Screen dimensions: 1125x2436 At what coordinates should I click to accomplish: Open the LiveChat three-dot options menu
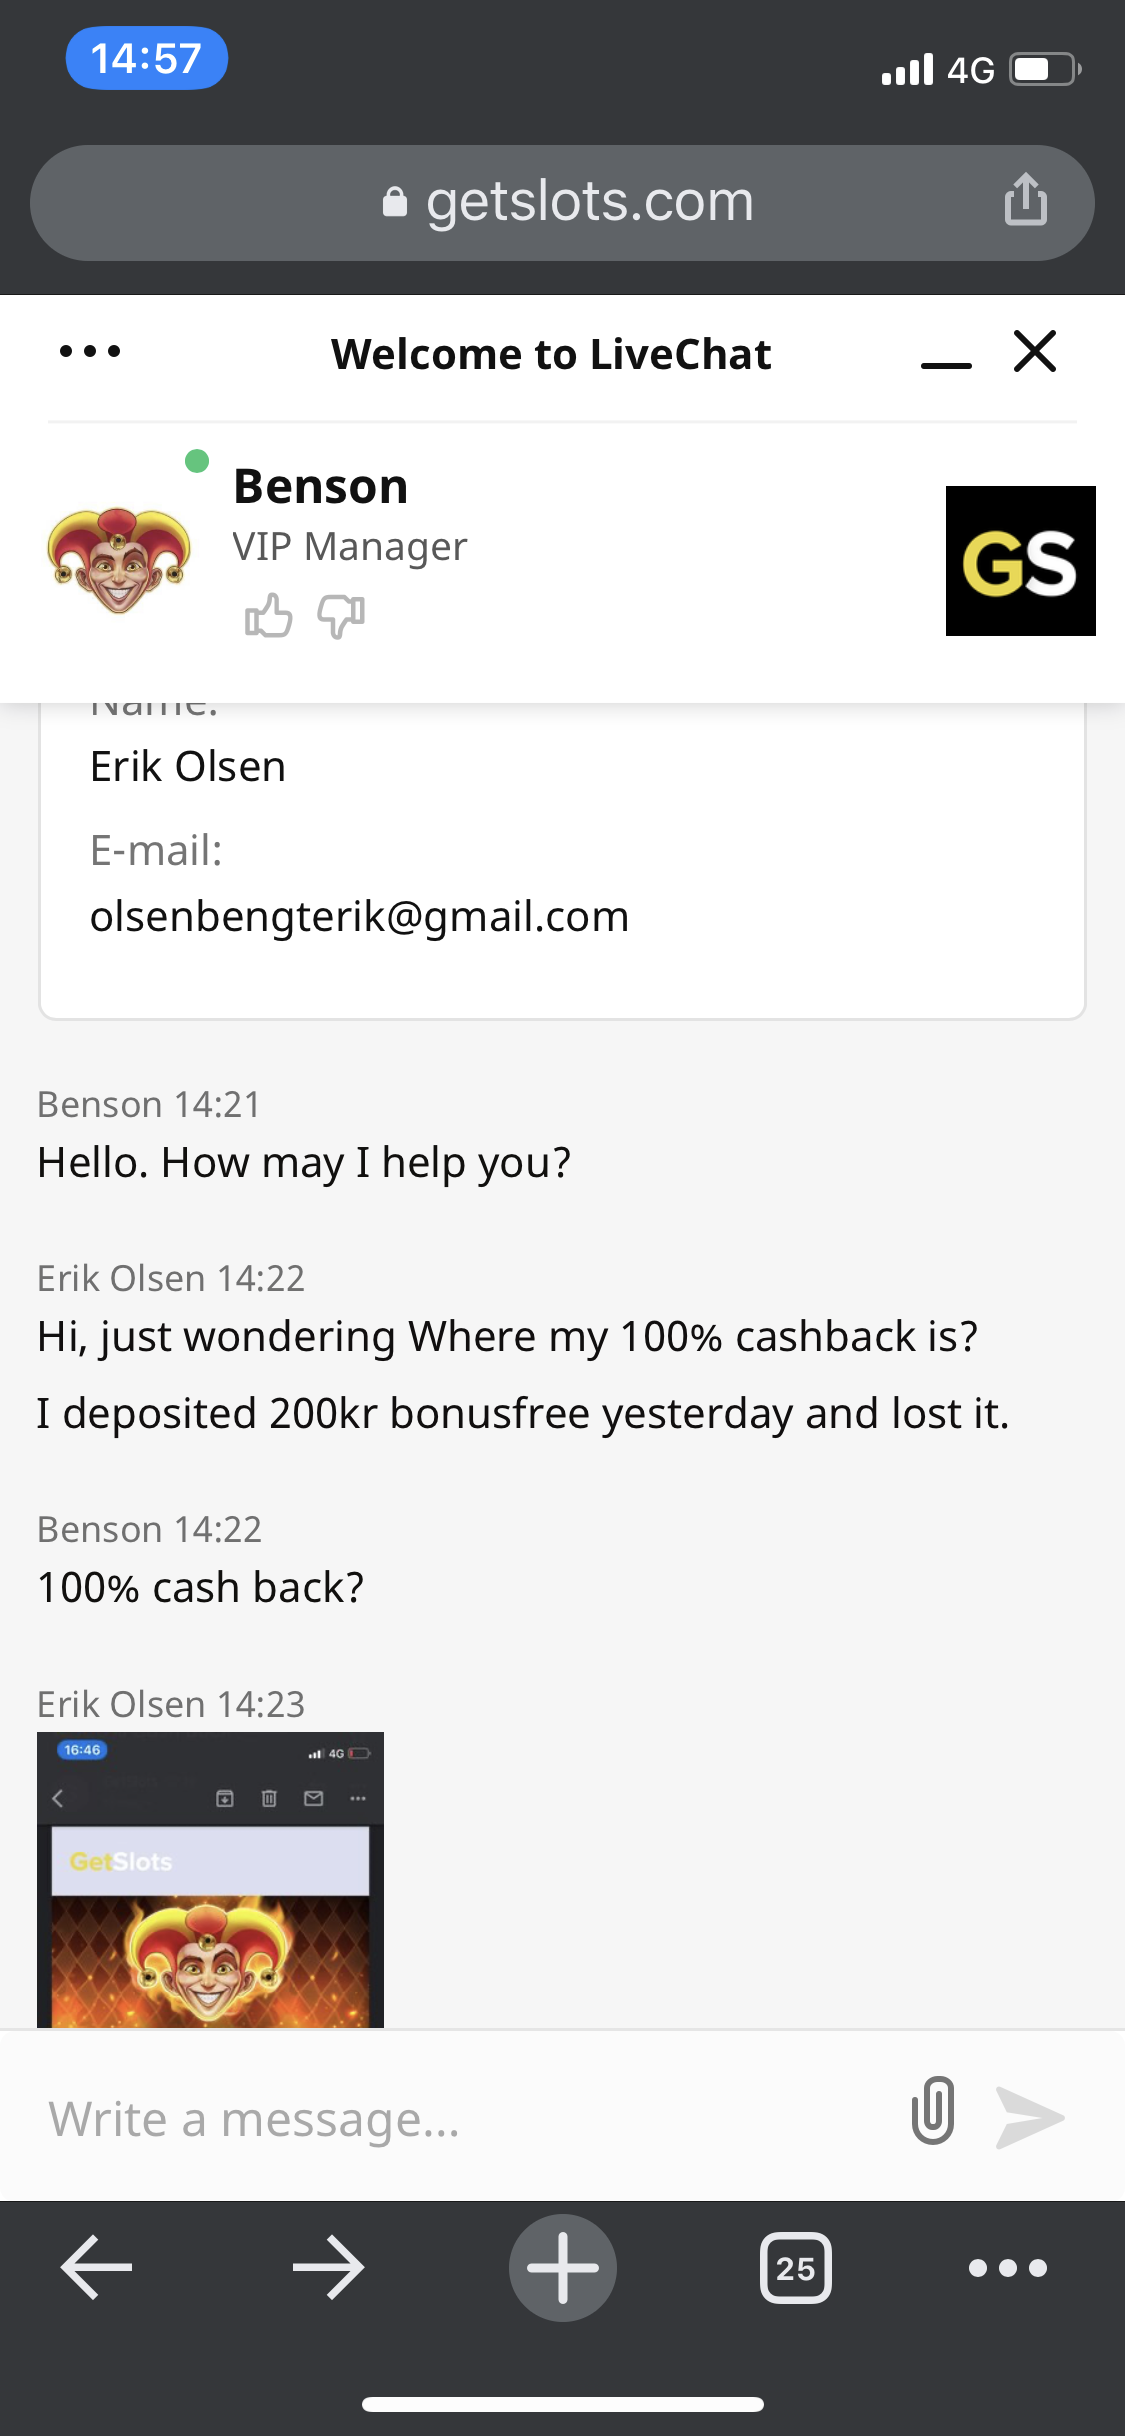coord(90,351)
